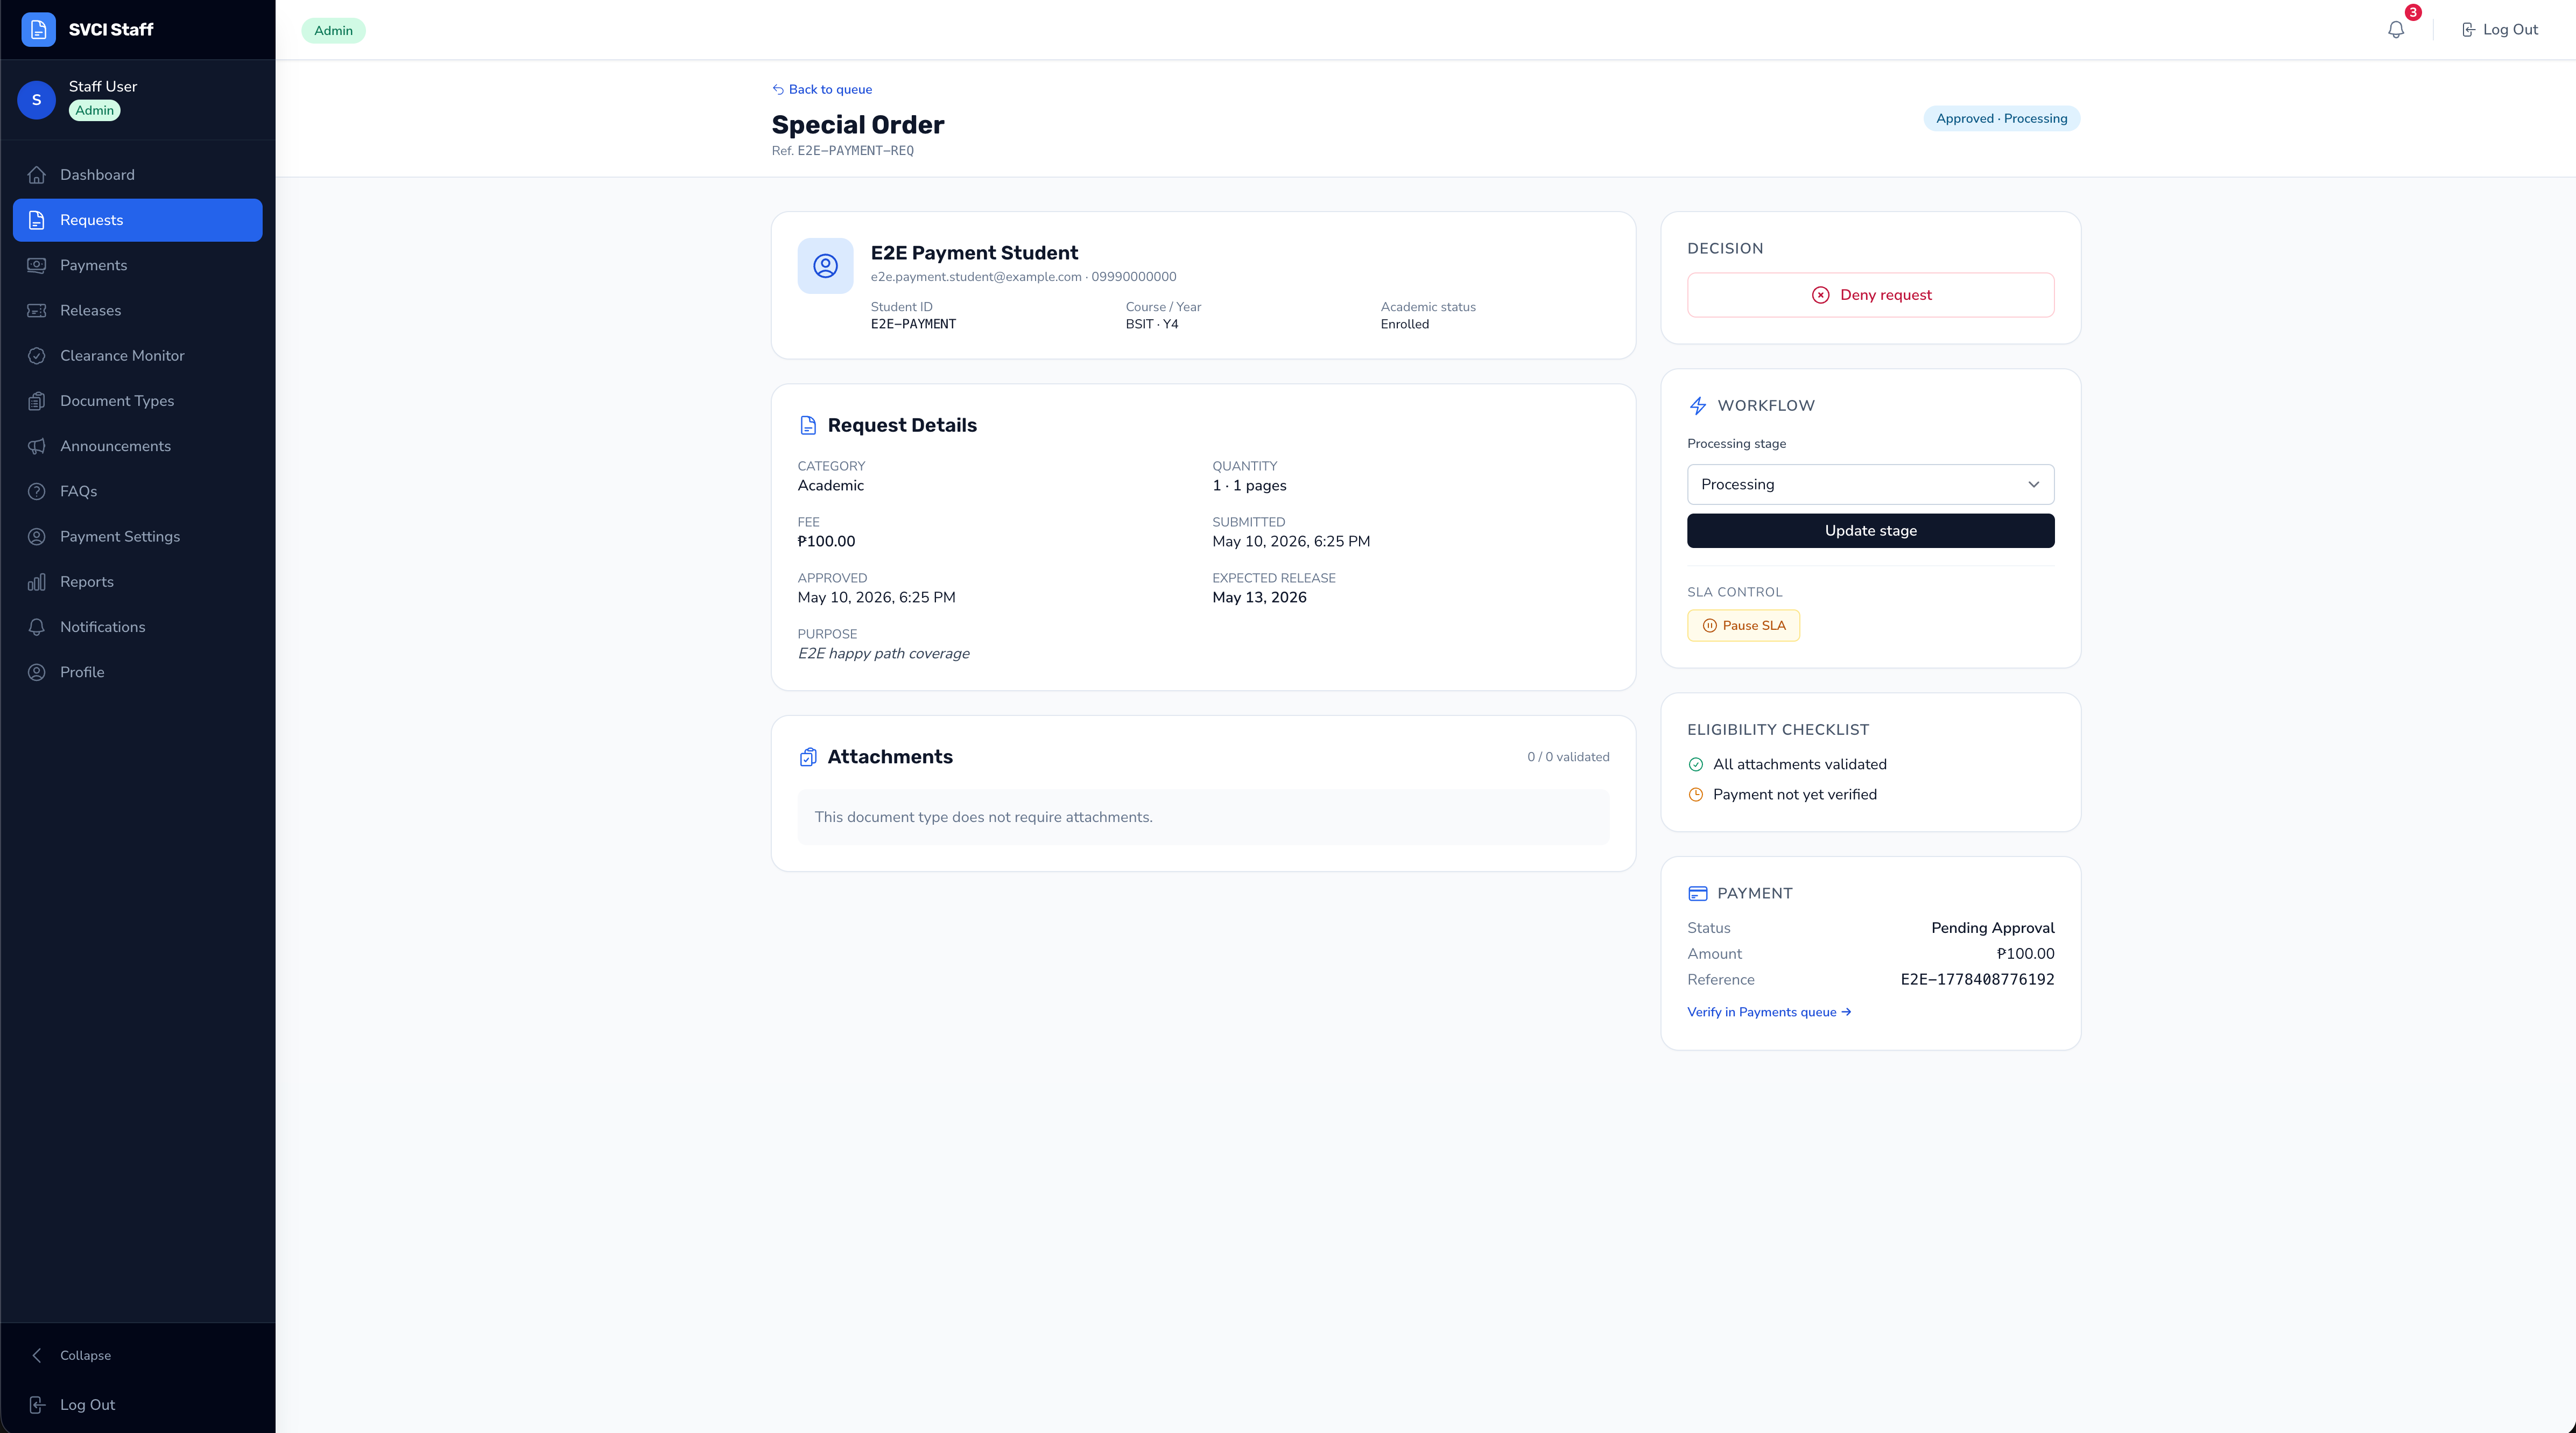Image resolution: width=2576 pixels, height=1433 pixels.
Task: Open the Announcements page
Action: tap(137, 446)
